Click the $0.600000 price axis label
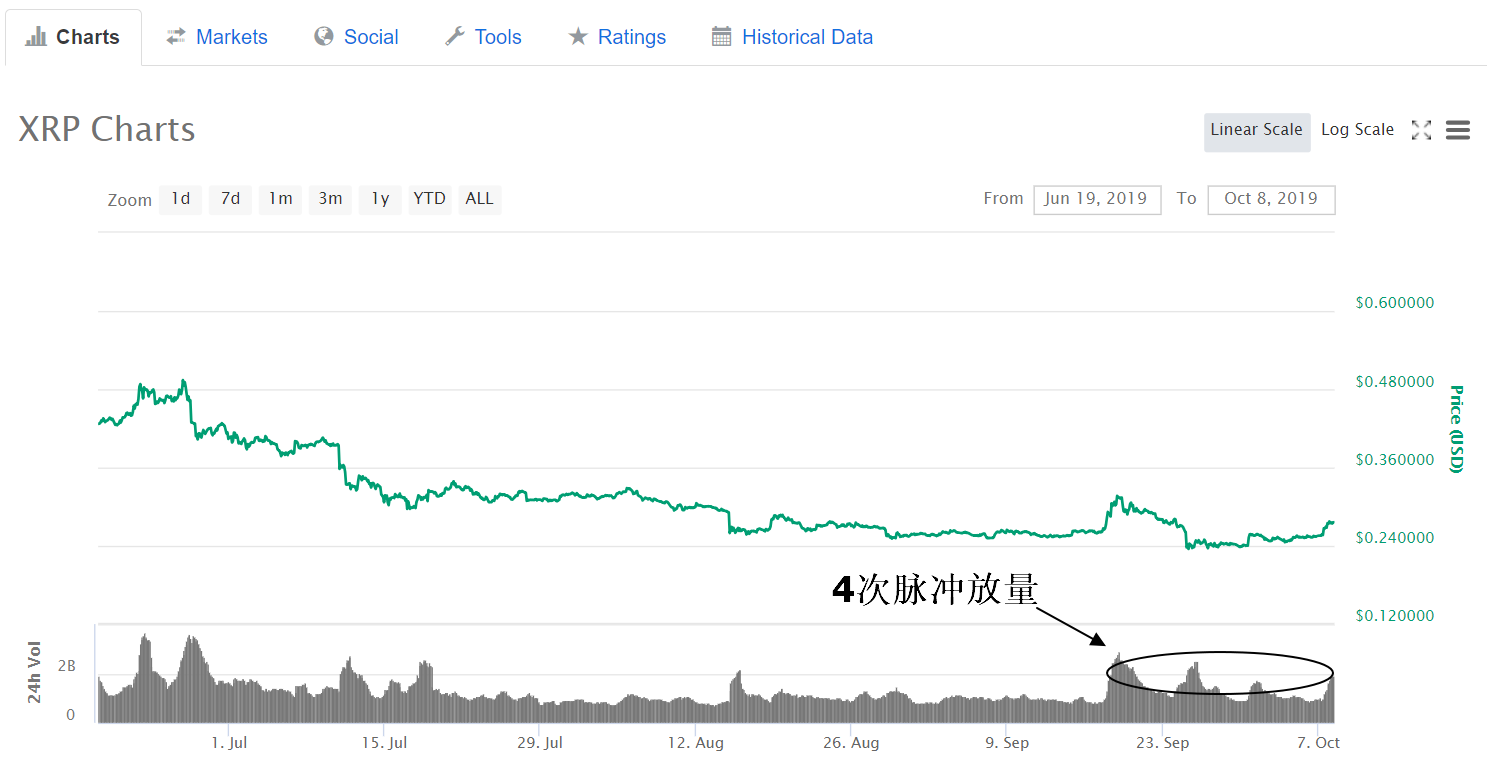 1395,303
